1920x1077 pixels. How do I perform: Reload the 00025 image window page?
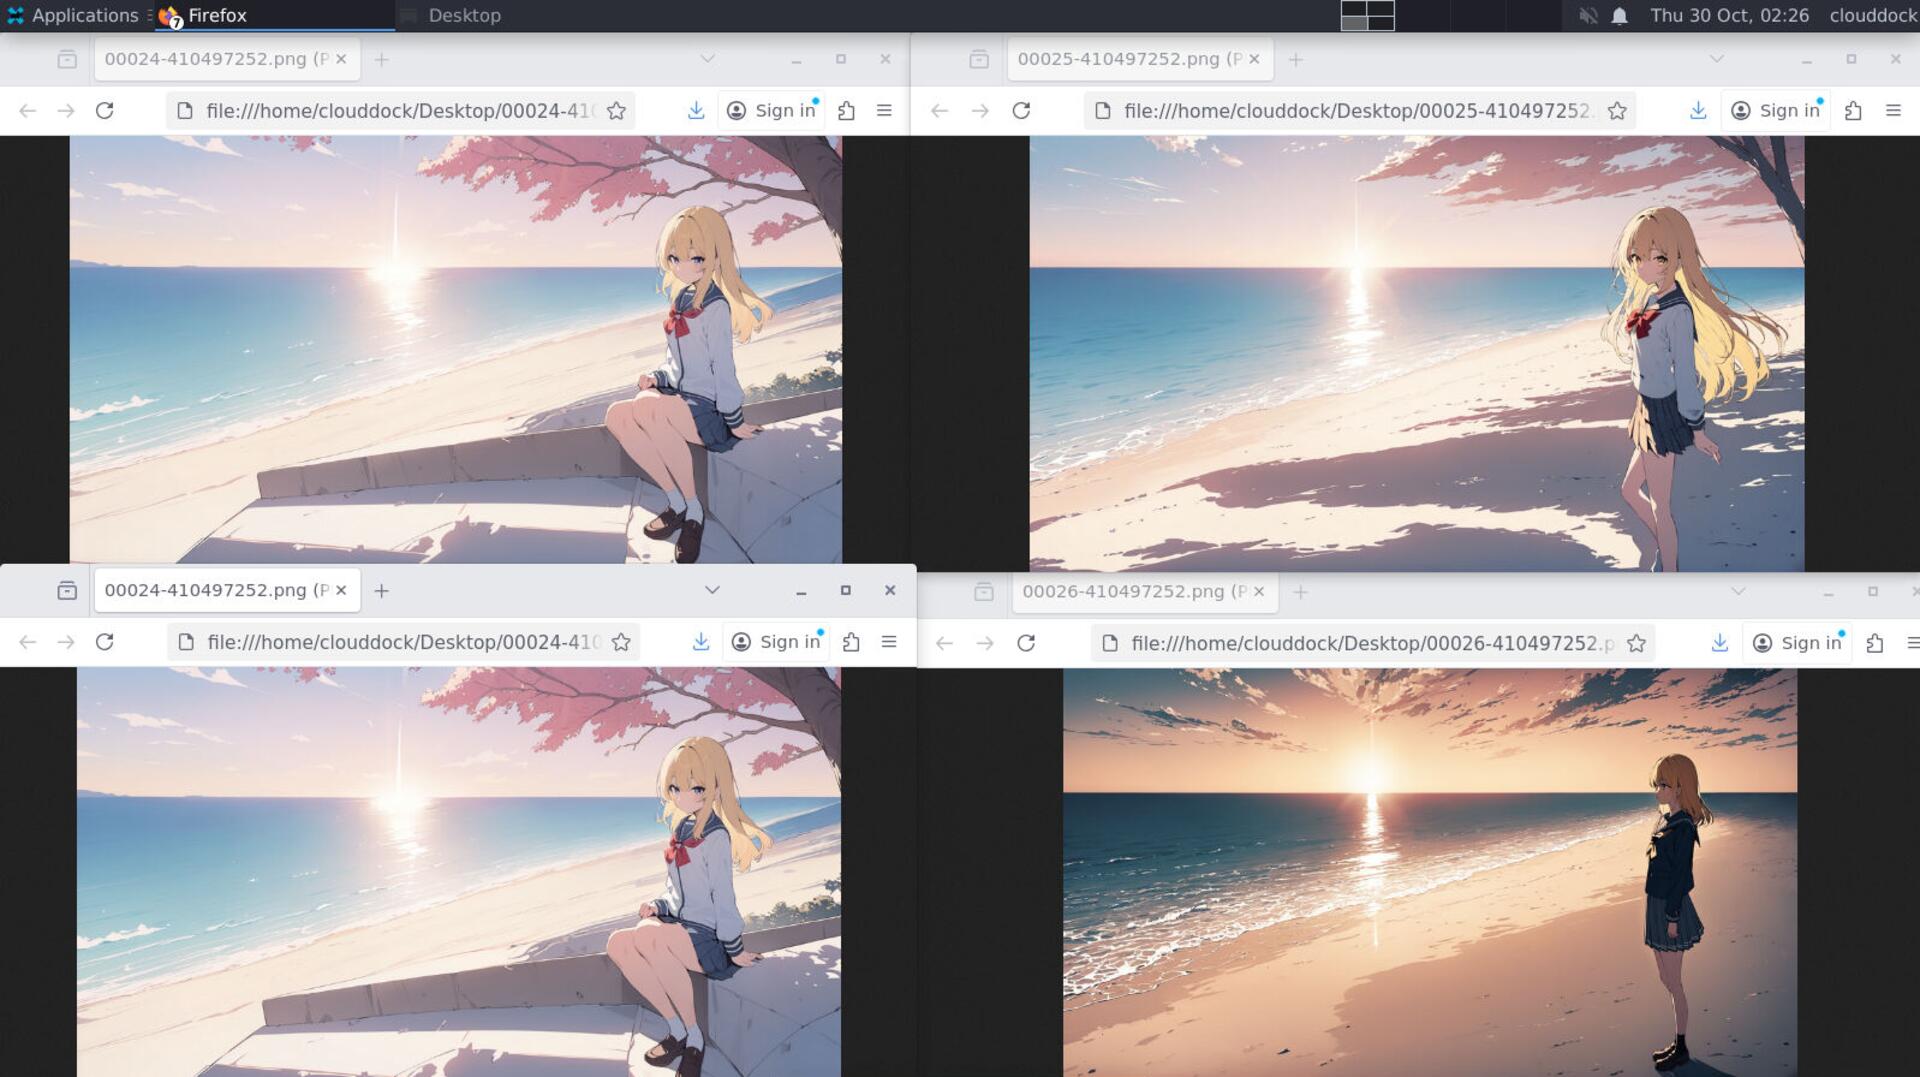click(x=1021, y=111)
